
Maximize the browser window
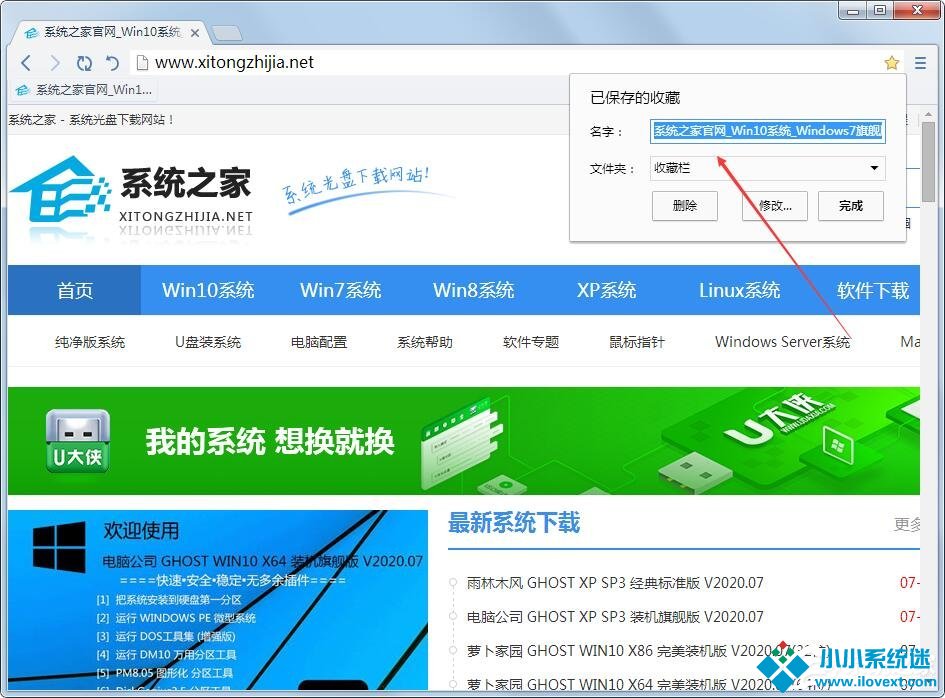click(880, 10)
